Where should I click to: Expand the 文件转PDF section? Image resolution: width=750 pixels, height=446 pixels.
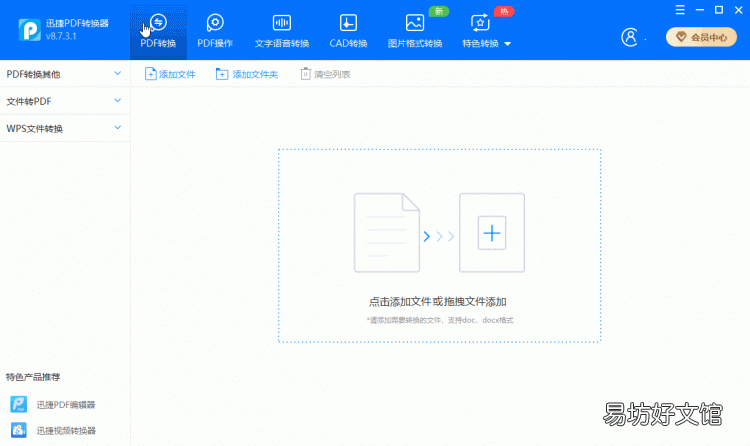(65, 101)
